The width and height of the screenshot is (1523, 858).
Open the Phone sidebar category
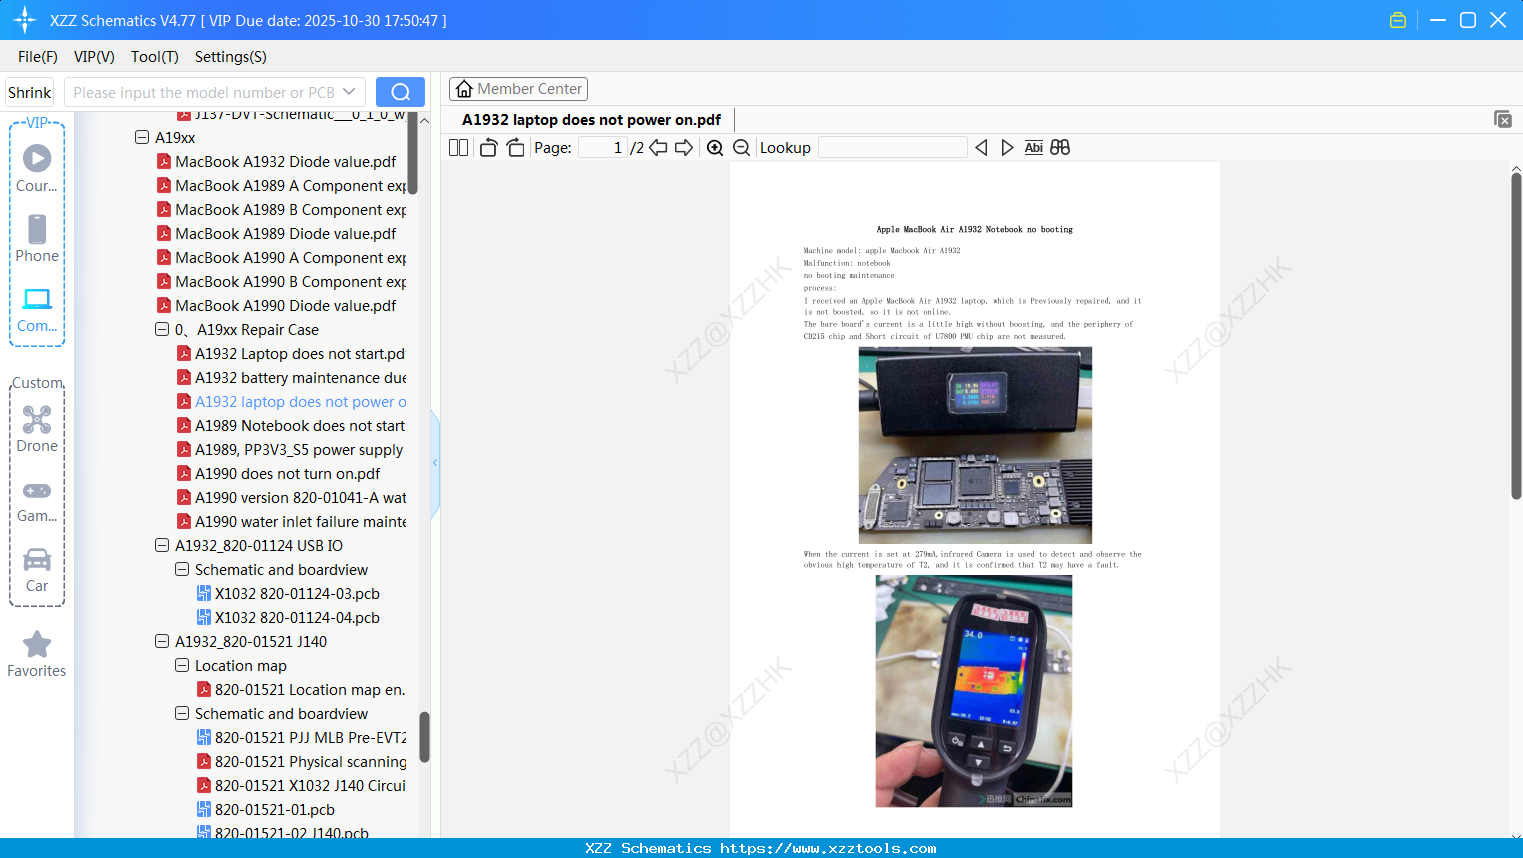pos(37,239)
